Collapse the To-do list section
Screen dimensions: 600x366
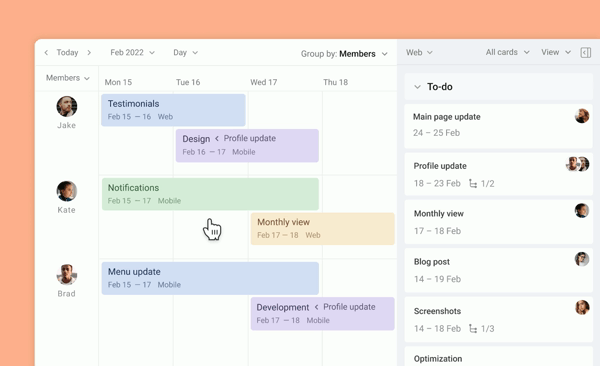(417, 87)
